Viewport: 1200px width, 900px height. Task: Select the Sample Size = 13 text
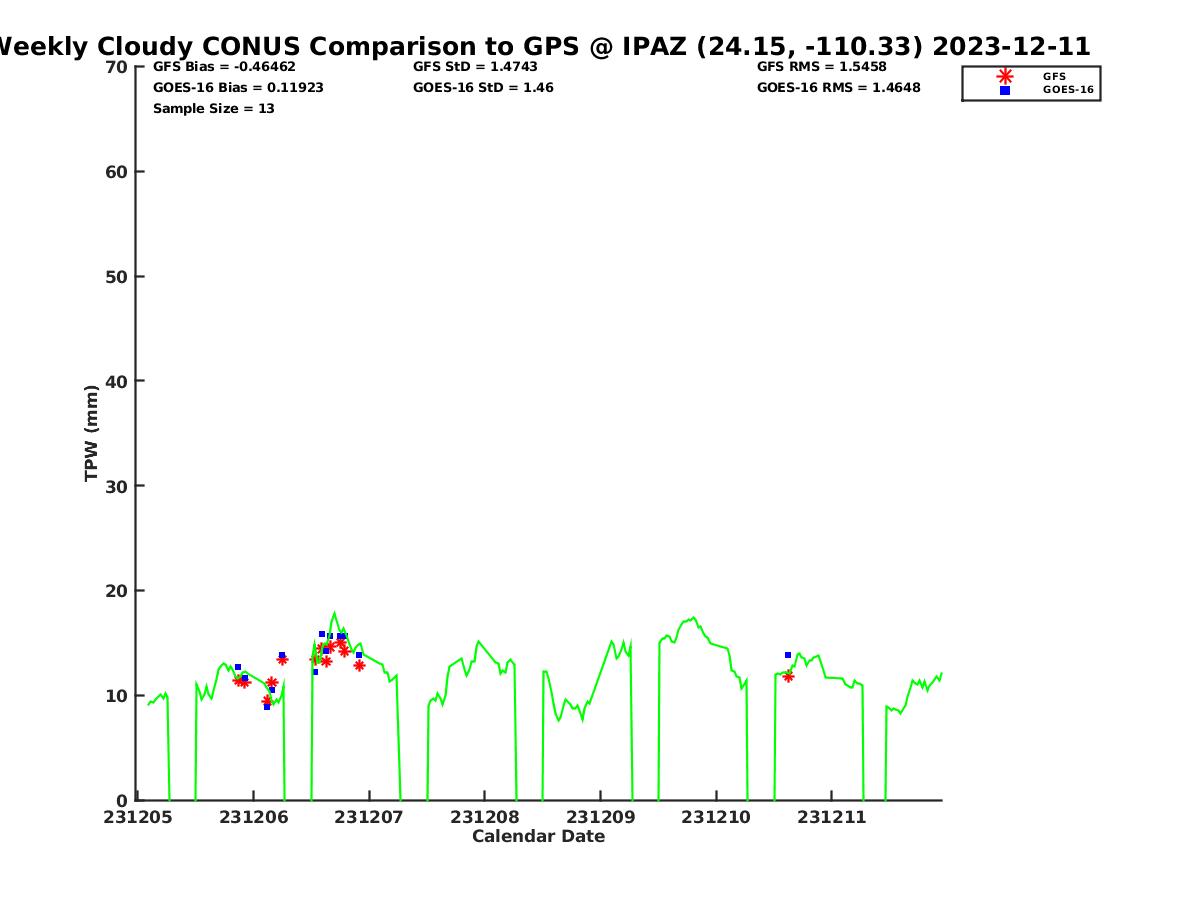pos(213,108)
